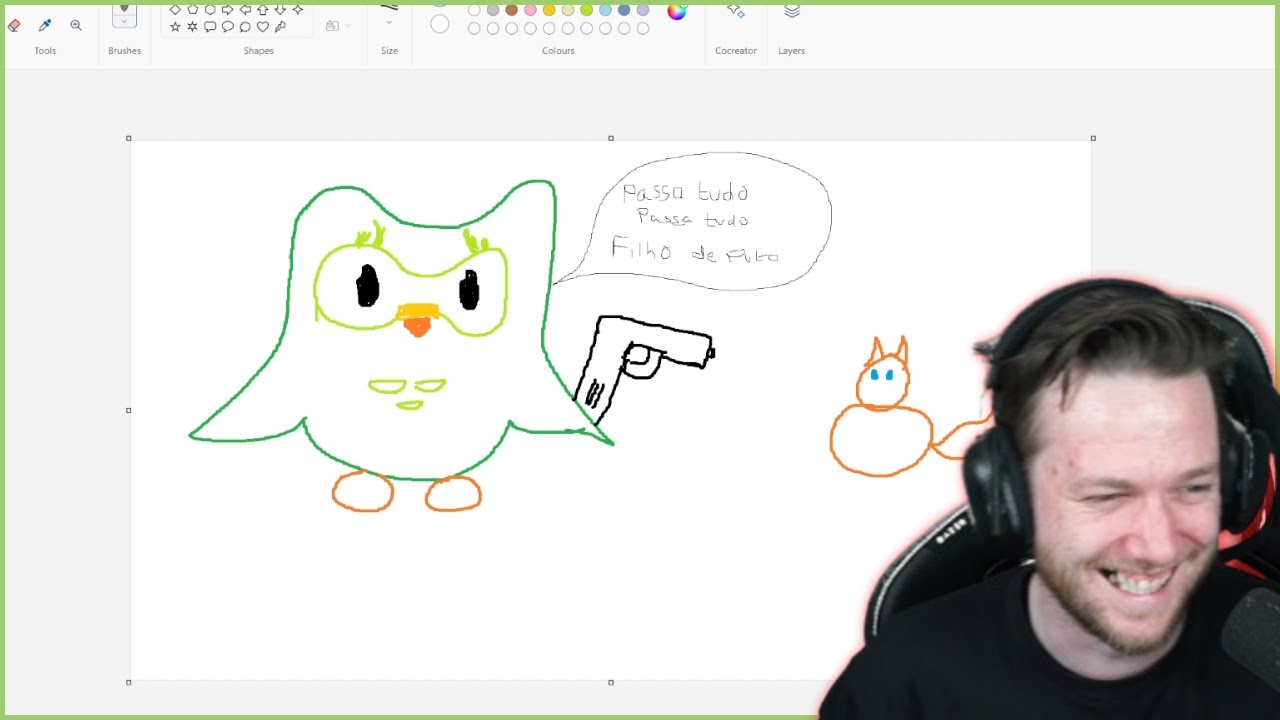This screenshot has width=1280, height=720.
Task: Choose the diamond shape
Action: [175, 9]
